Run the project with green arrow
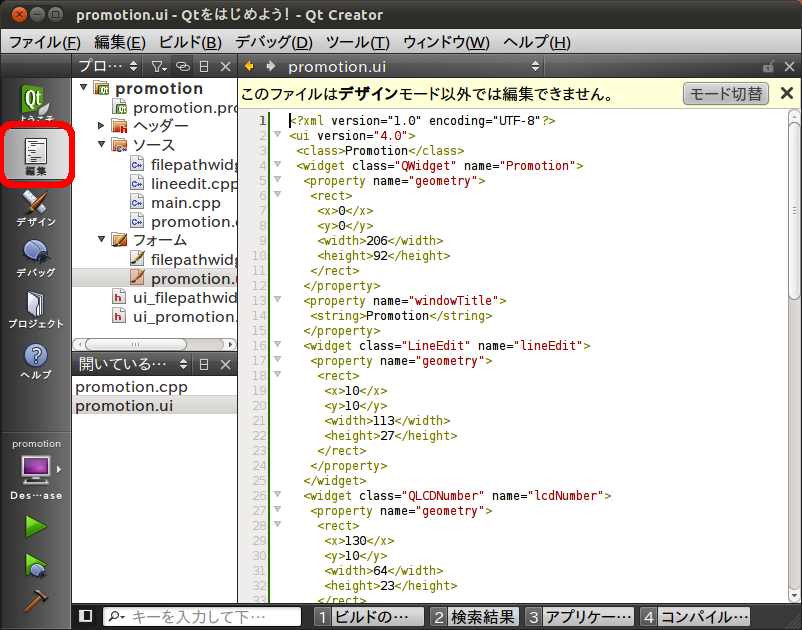 tap(36, 526)
